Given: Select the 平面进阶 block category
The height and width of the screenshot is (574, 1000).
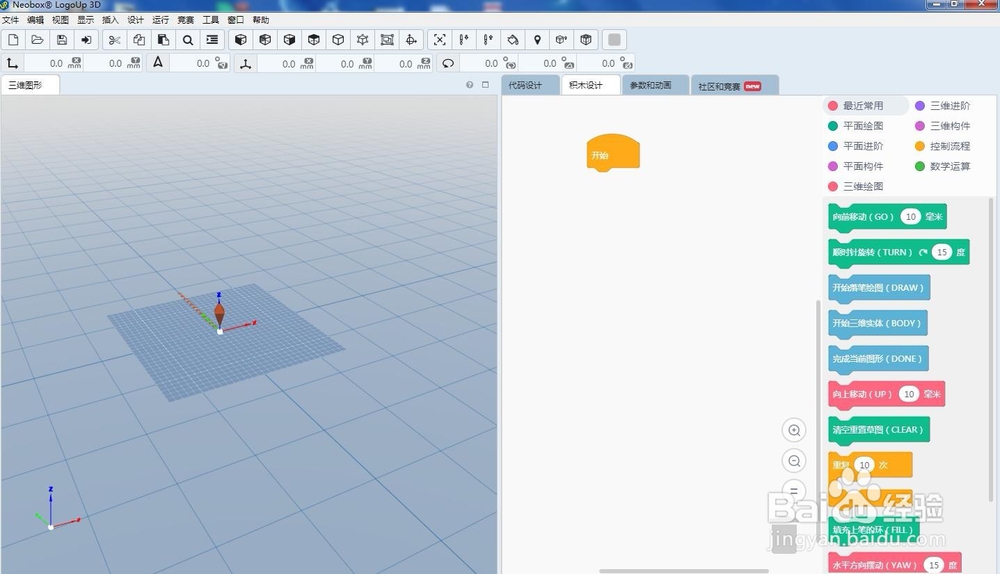Looking at the screenshot, I should pos(856,146).
